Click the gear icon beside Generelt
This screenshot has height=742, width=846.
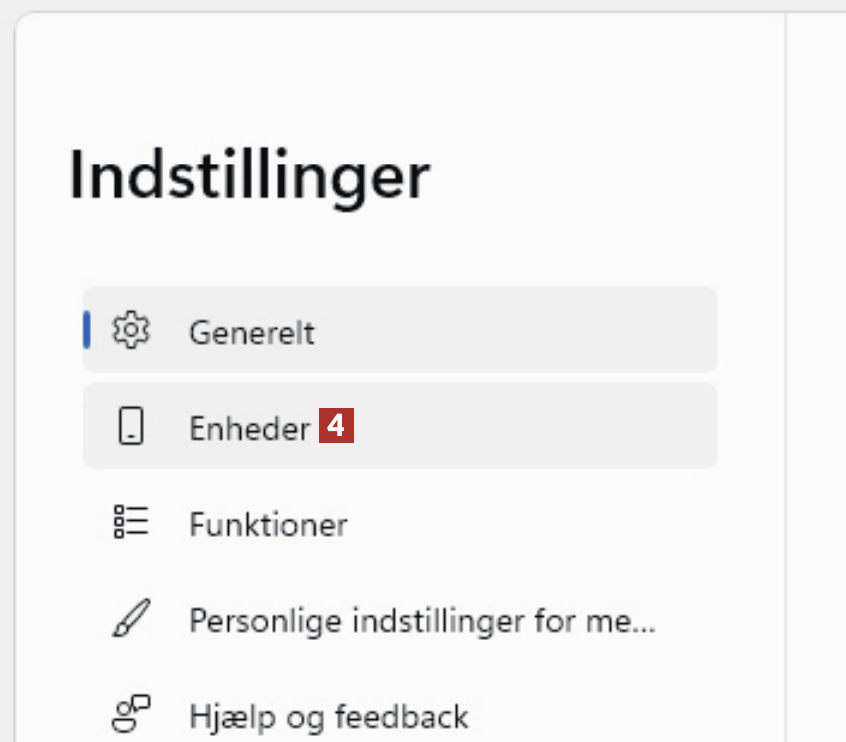[130, 331]
